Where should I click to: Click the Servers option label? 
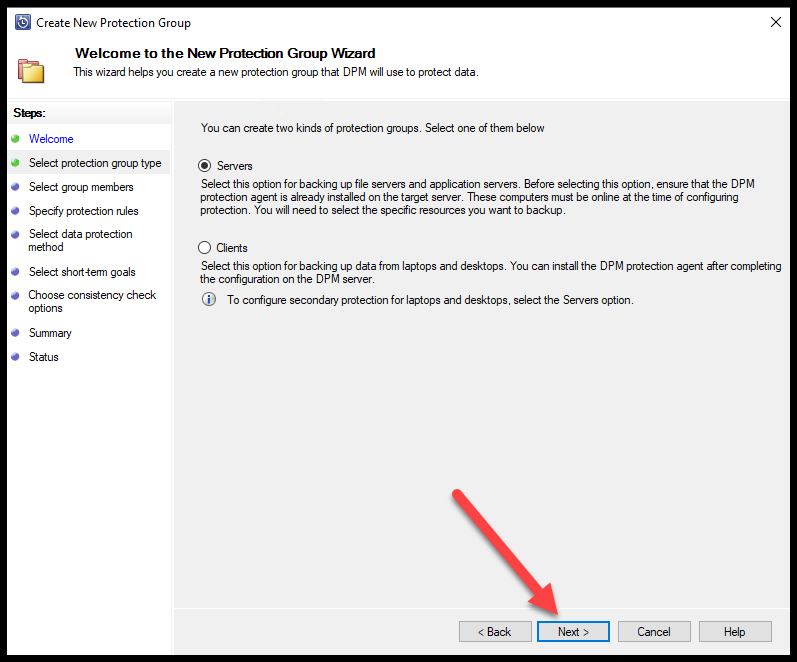(234, 166)
